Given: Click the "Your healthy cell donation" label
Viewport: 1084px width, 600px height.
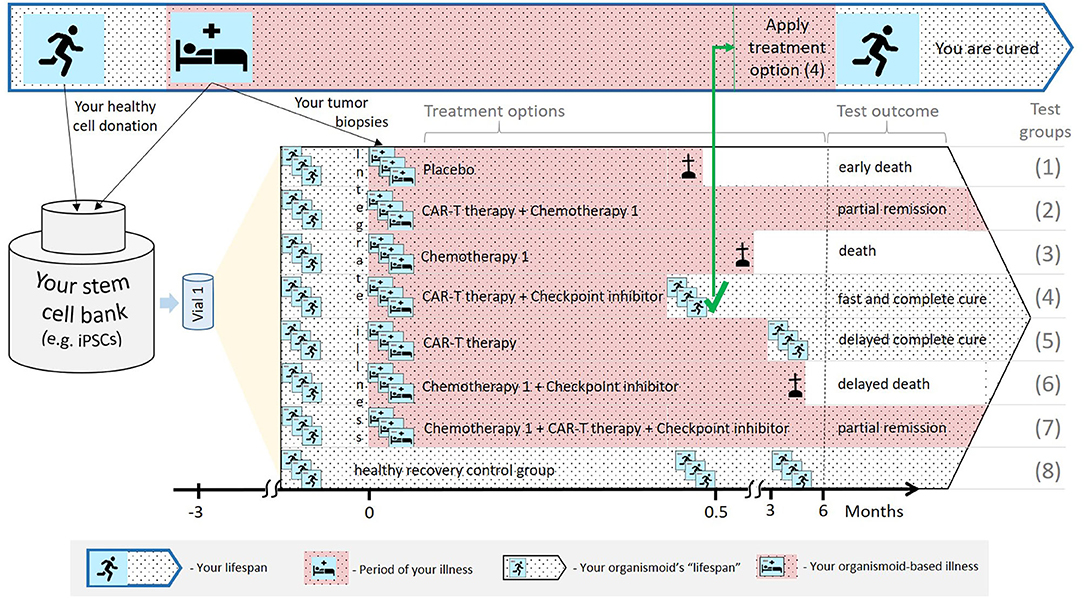Looking at the screenshot, I should click(115, 116).
